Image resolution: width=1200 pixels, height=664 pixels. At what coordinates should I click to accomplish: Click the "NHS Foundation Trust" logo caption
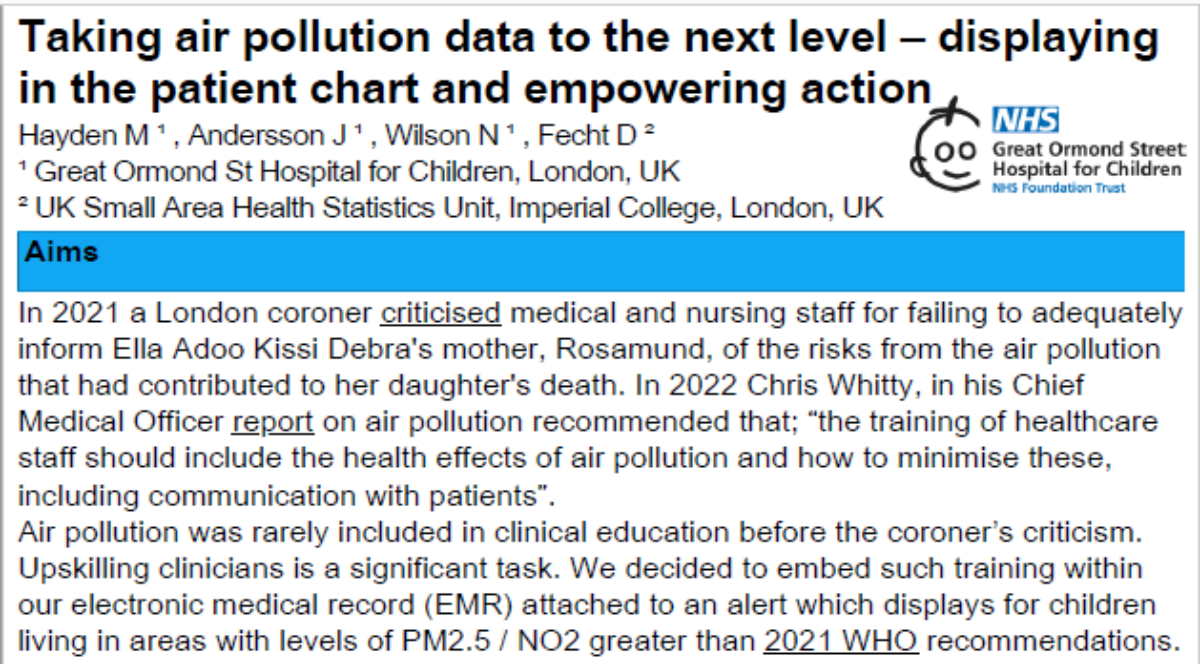tap(1058, 188)
